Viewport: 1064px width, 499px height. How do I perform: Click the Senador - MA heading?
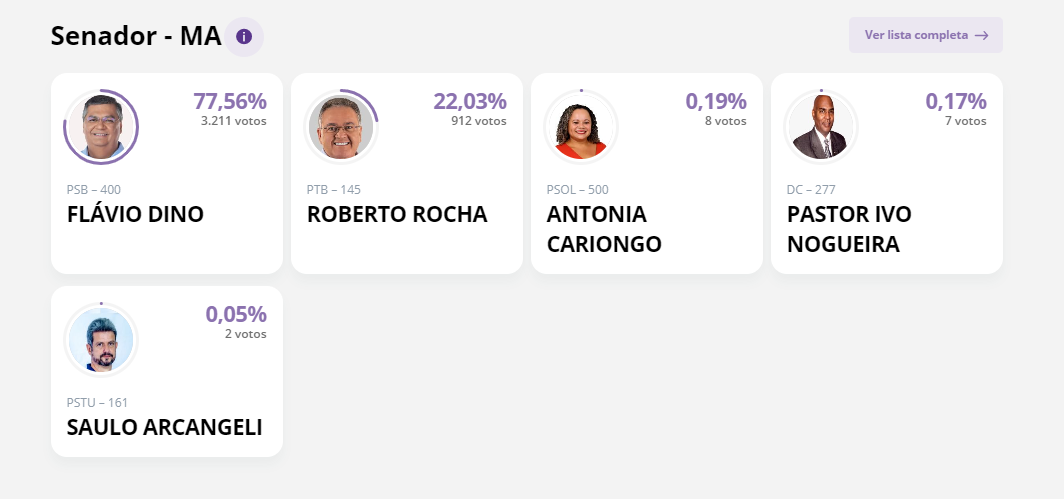136,37
